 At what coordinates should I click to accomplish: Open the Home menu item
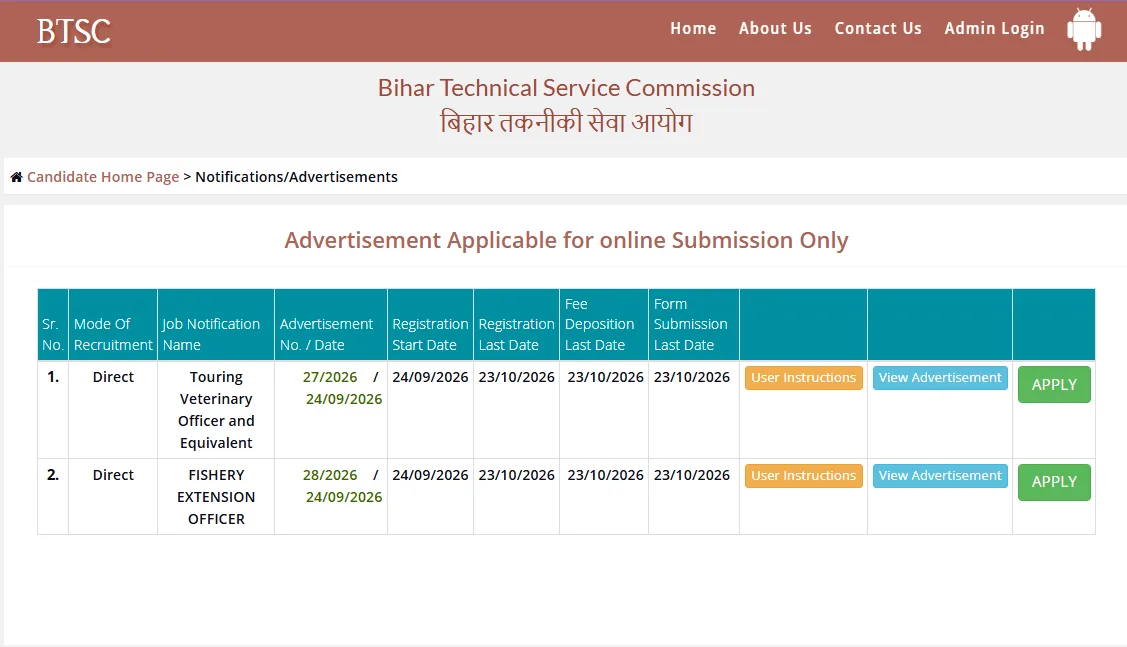693,29
